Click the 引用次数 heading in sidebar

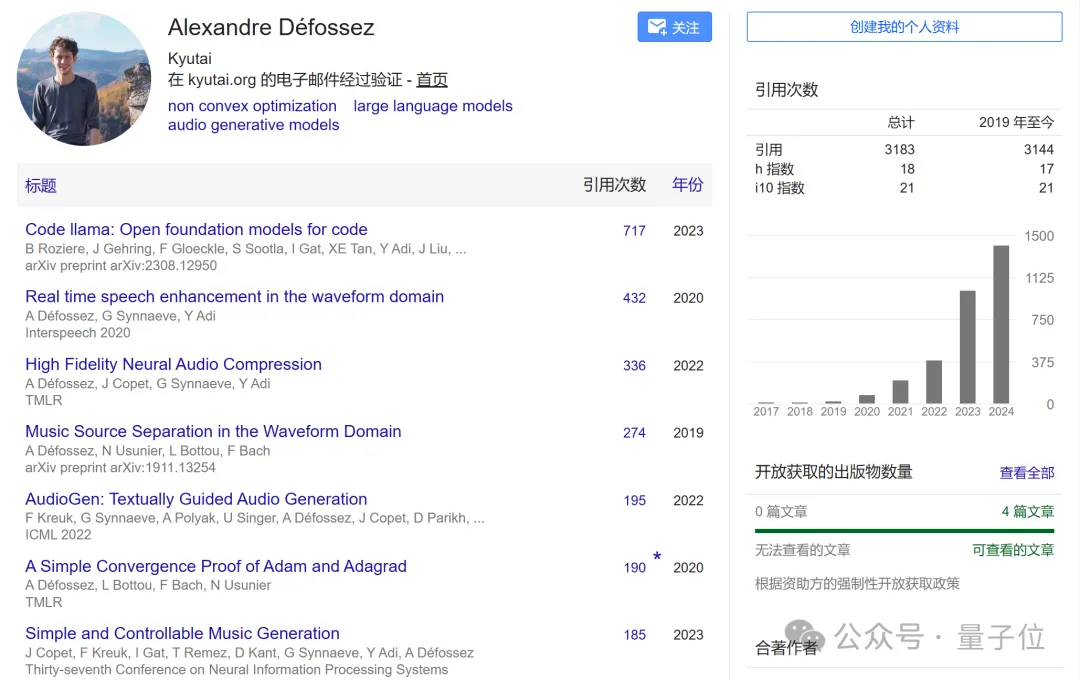(787, 90)
